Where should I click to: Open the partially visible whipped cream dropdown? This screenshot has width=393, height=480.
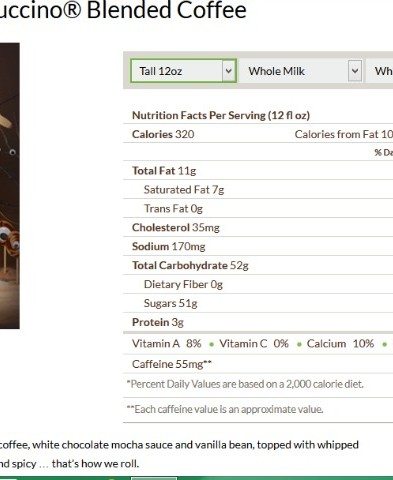[x=380, y=71]
